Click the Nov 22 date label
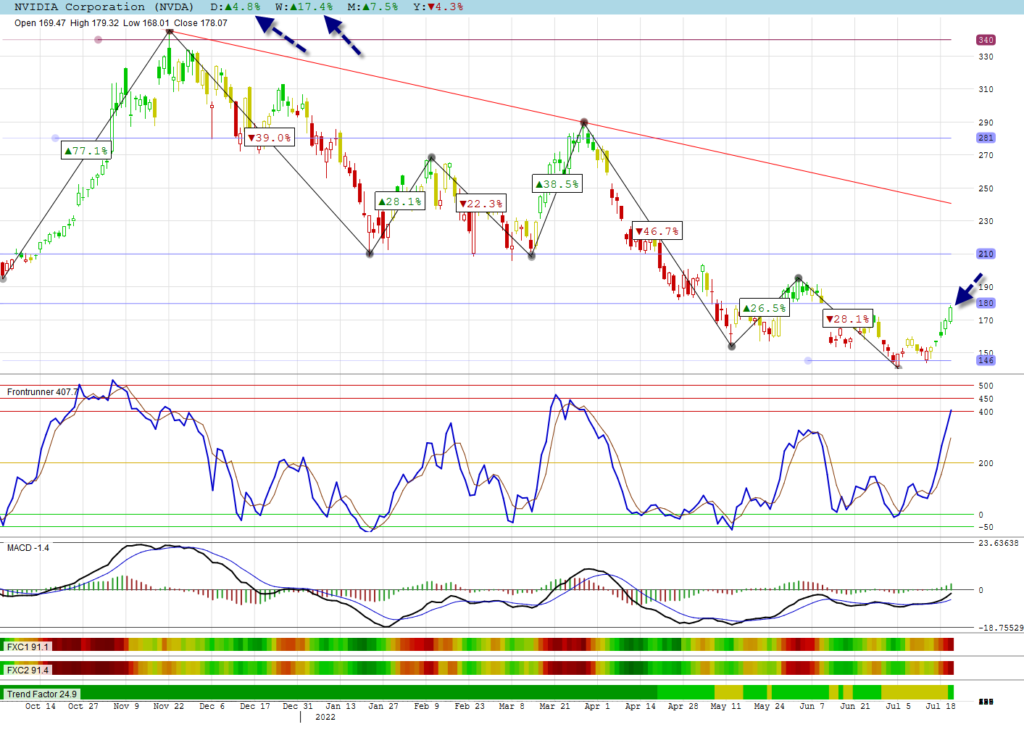1024x735 pixels. pyautogui.click(x=168, y=706)
